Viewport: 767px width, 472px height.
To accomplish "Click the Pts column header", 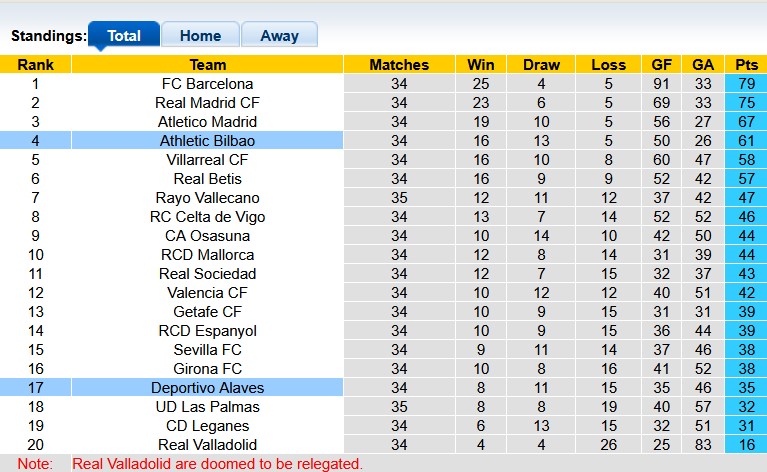I will 745,65.
